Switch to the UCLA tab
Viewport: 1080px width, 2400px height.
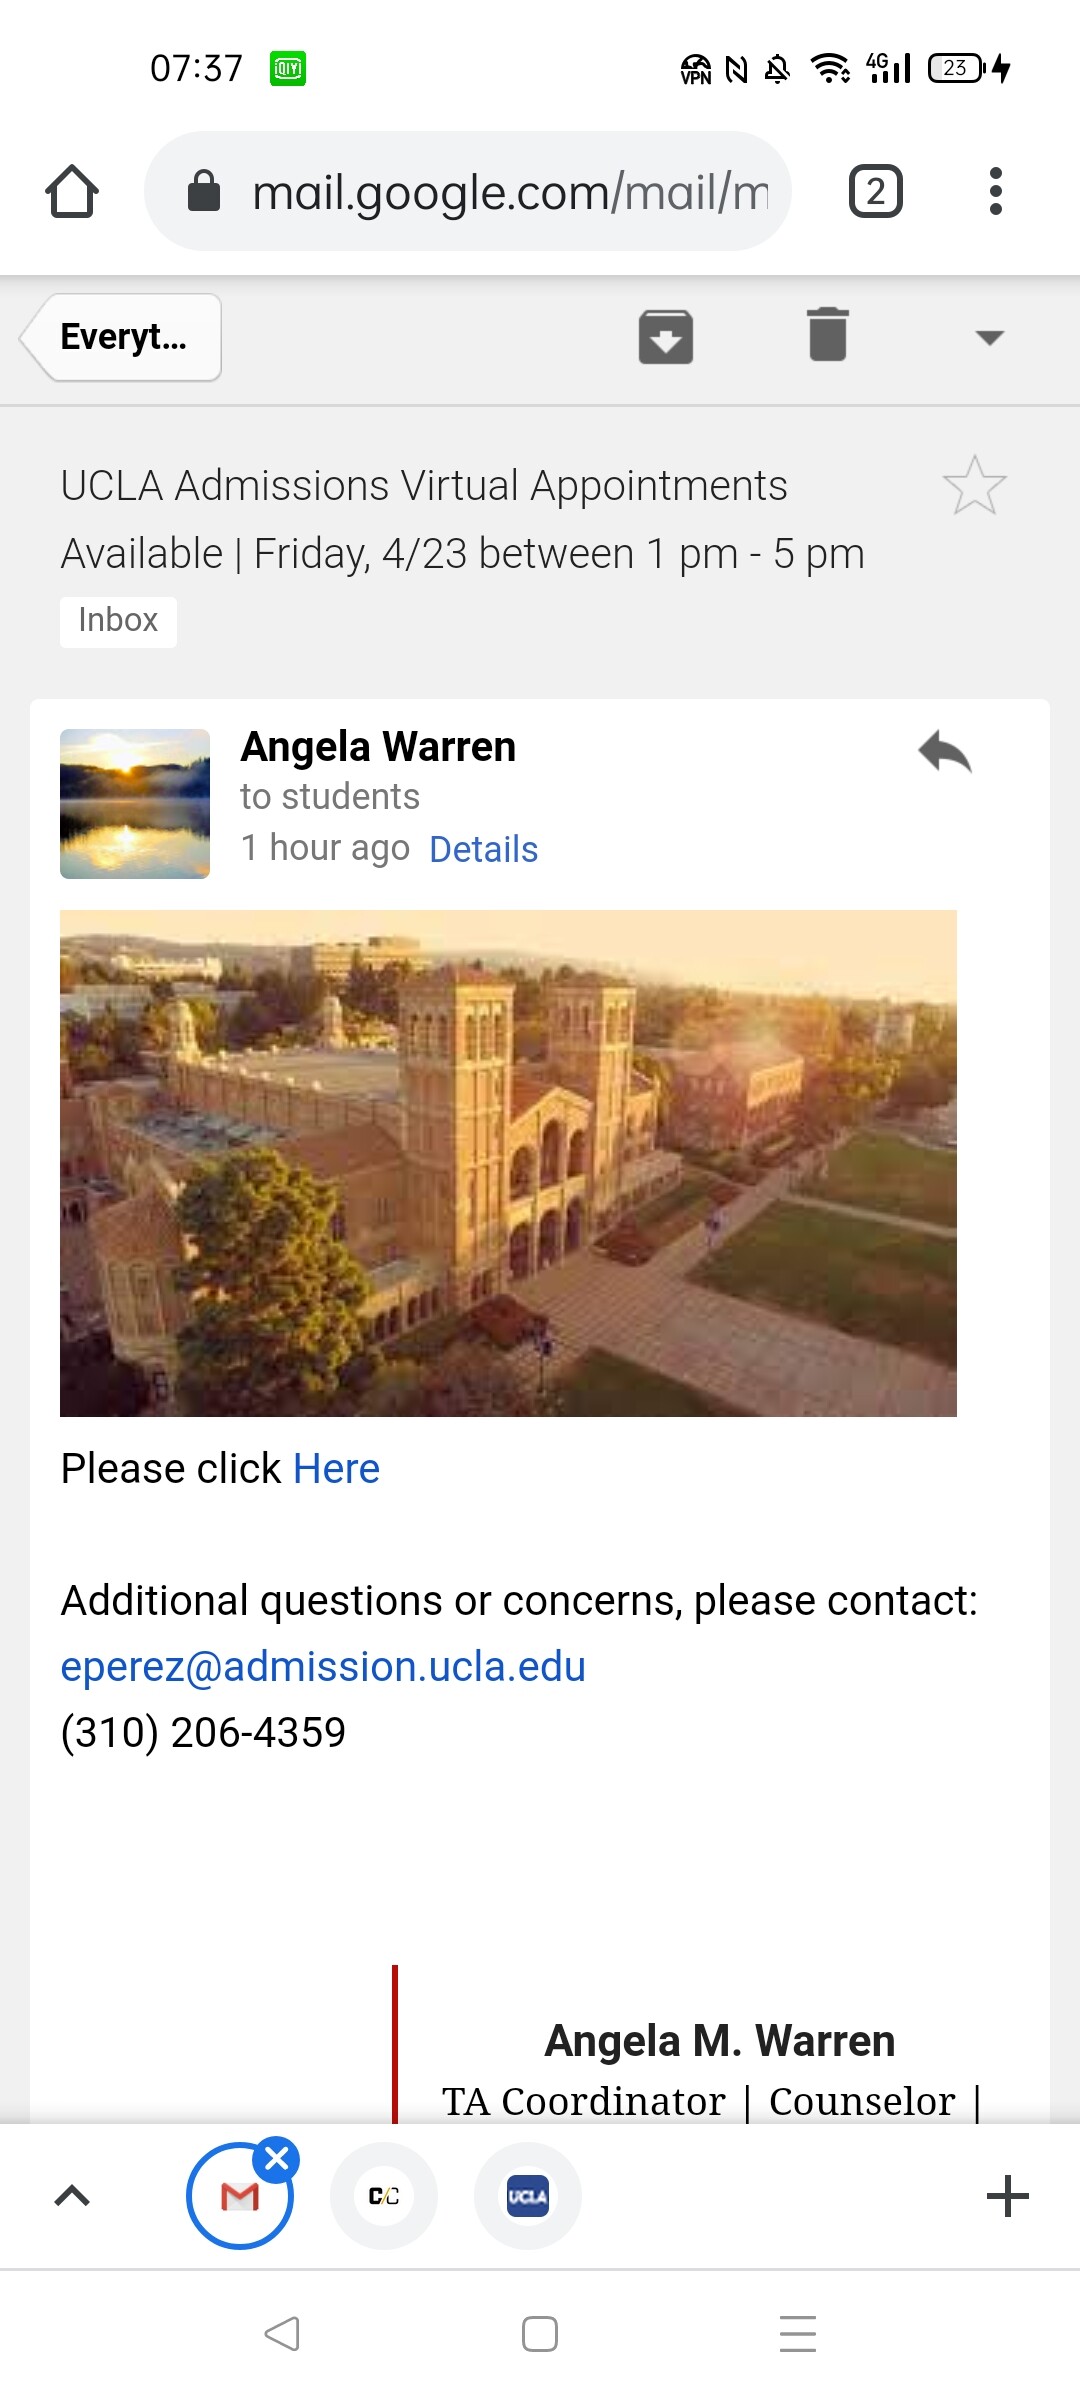(528, 2196)
